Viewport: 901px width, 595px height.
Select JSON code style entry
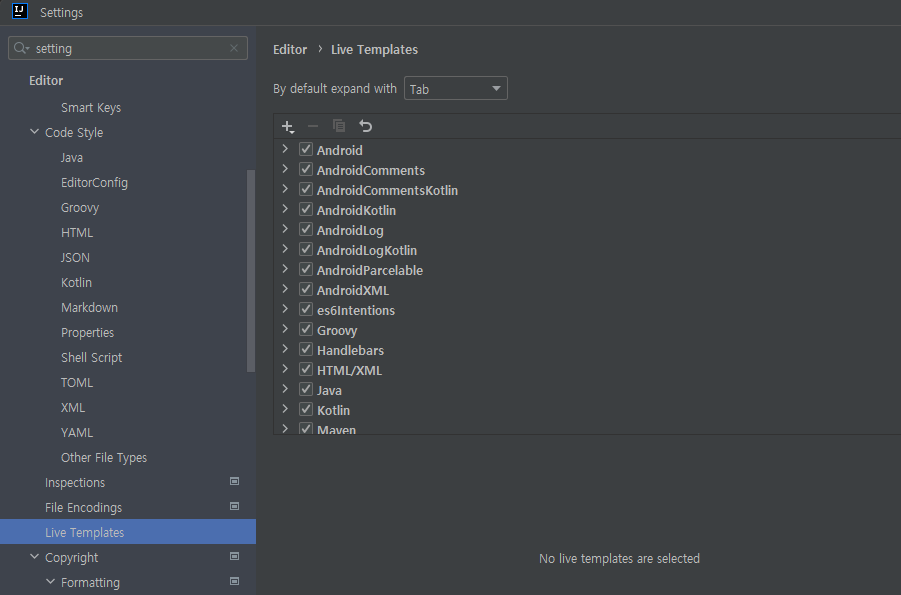(x=75, y=258)
